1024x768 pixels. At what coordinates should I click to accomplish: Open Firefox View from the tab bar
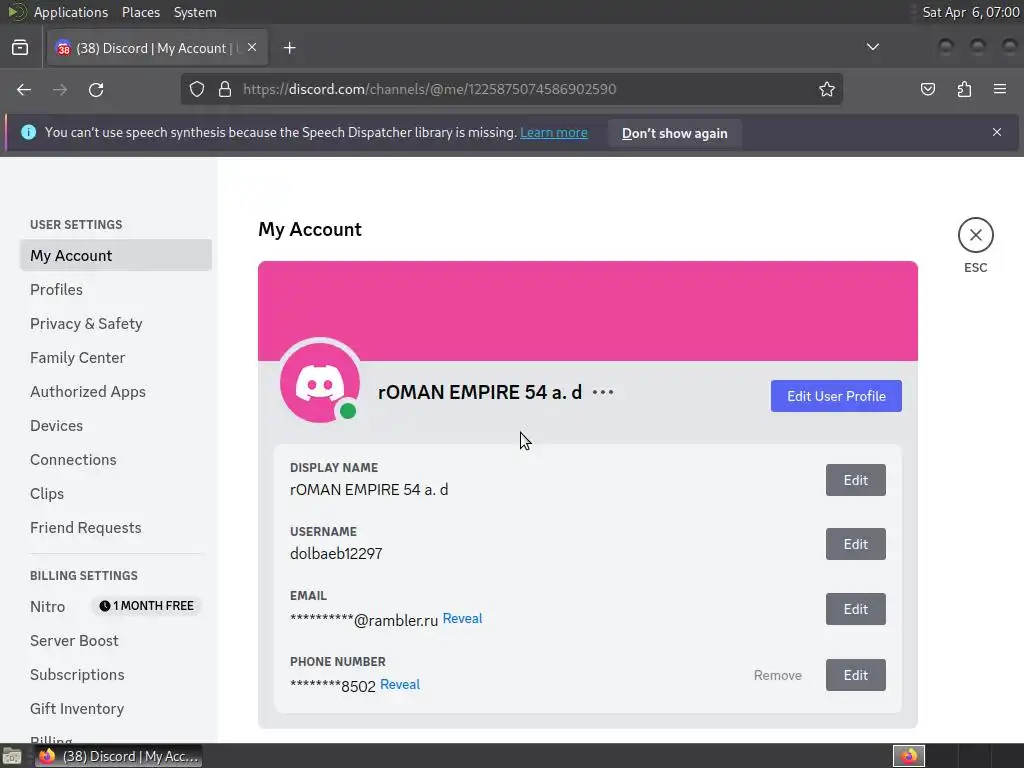[20, 48]
